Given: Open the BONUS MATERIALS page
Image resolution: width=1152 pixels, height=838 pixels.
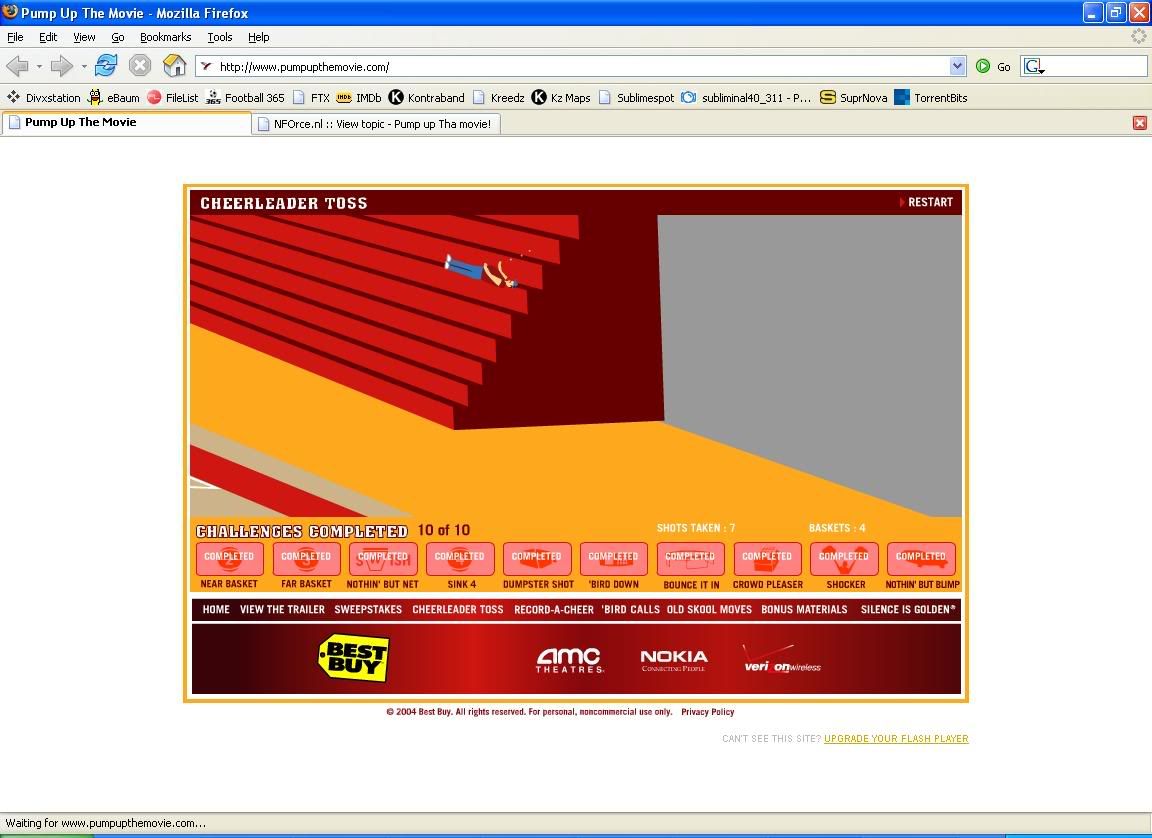Looking at the screenshot, I should click(x=804, y=609).
